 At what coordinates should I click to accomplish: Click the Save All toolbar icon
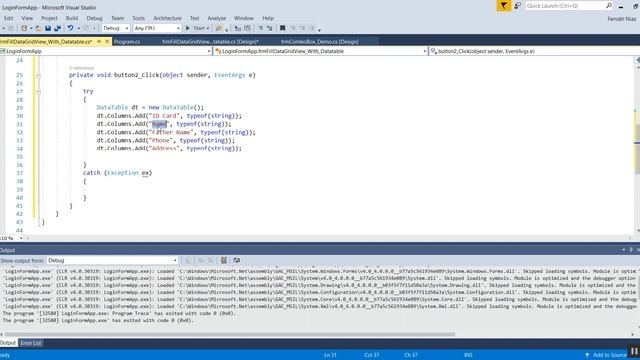(x=57, y=28)
